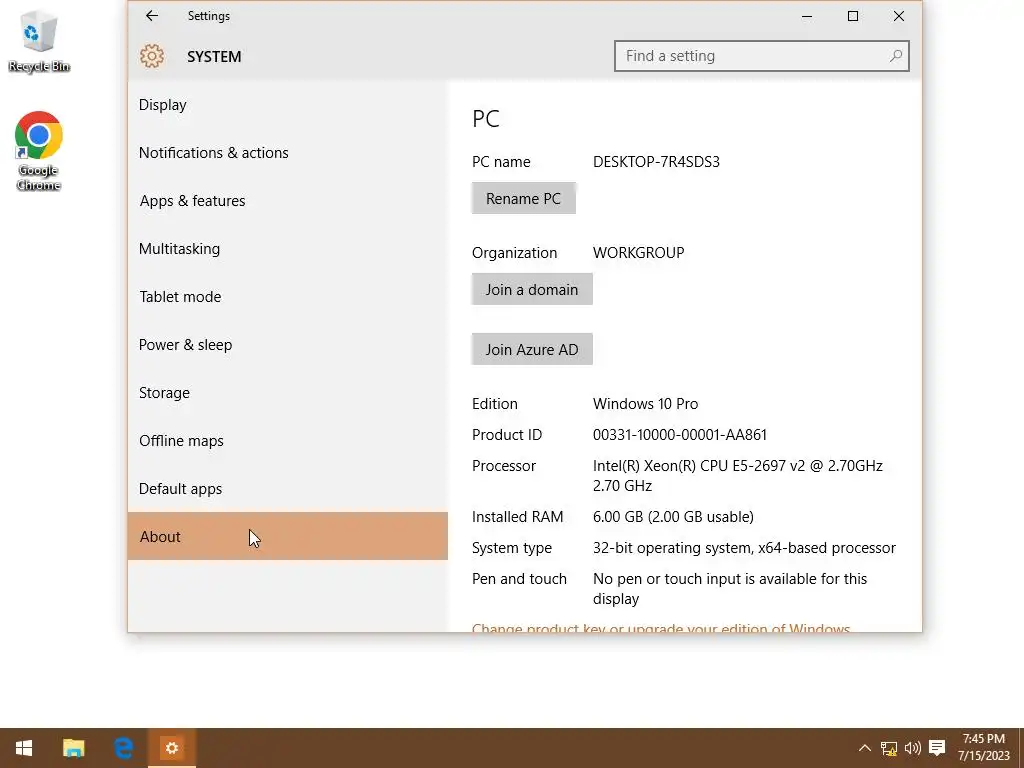Click the Rename PC button
The width and height of the screenshot is (1024, 768).
[x=524, y=199]
